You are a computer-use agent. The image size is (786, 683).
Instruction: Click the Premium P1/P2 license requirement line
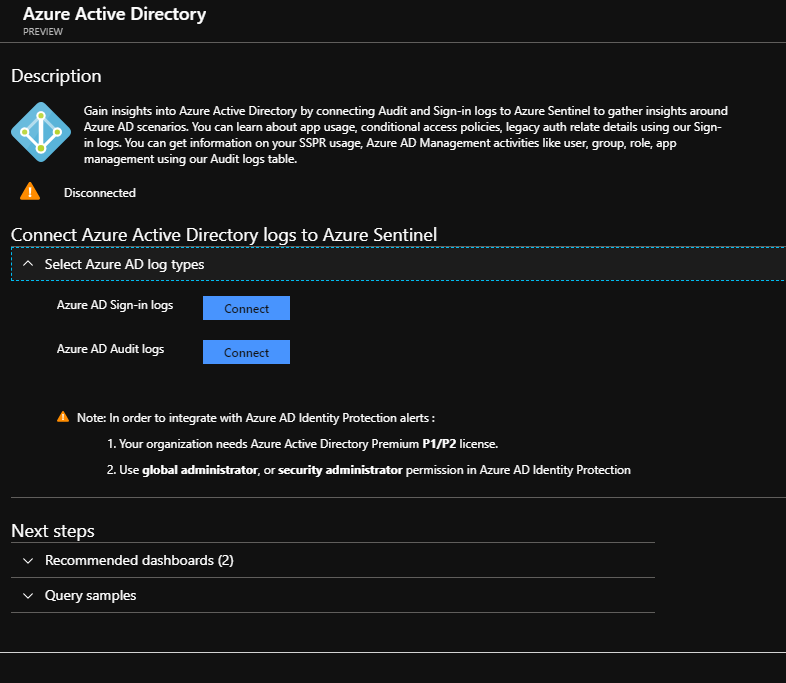(303, 444)
